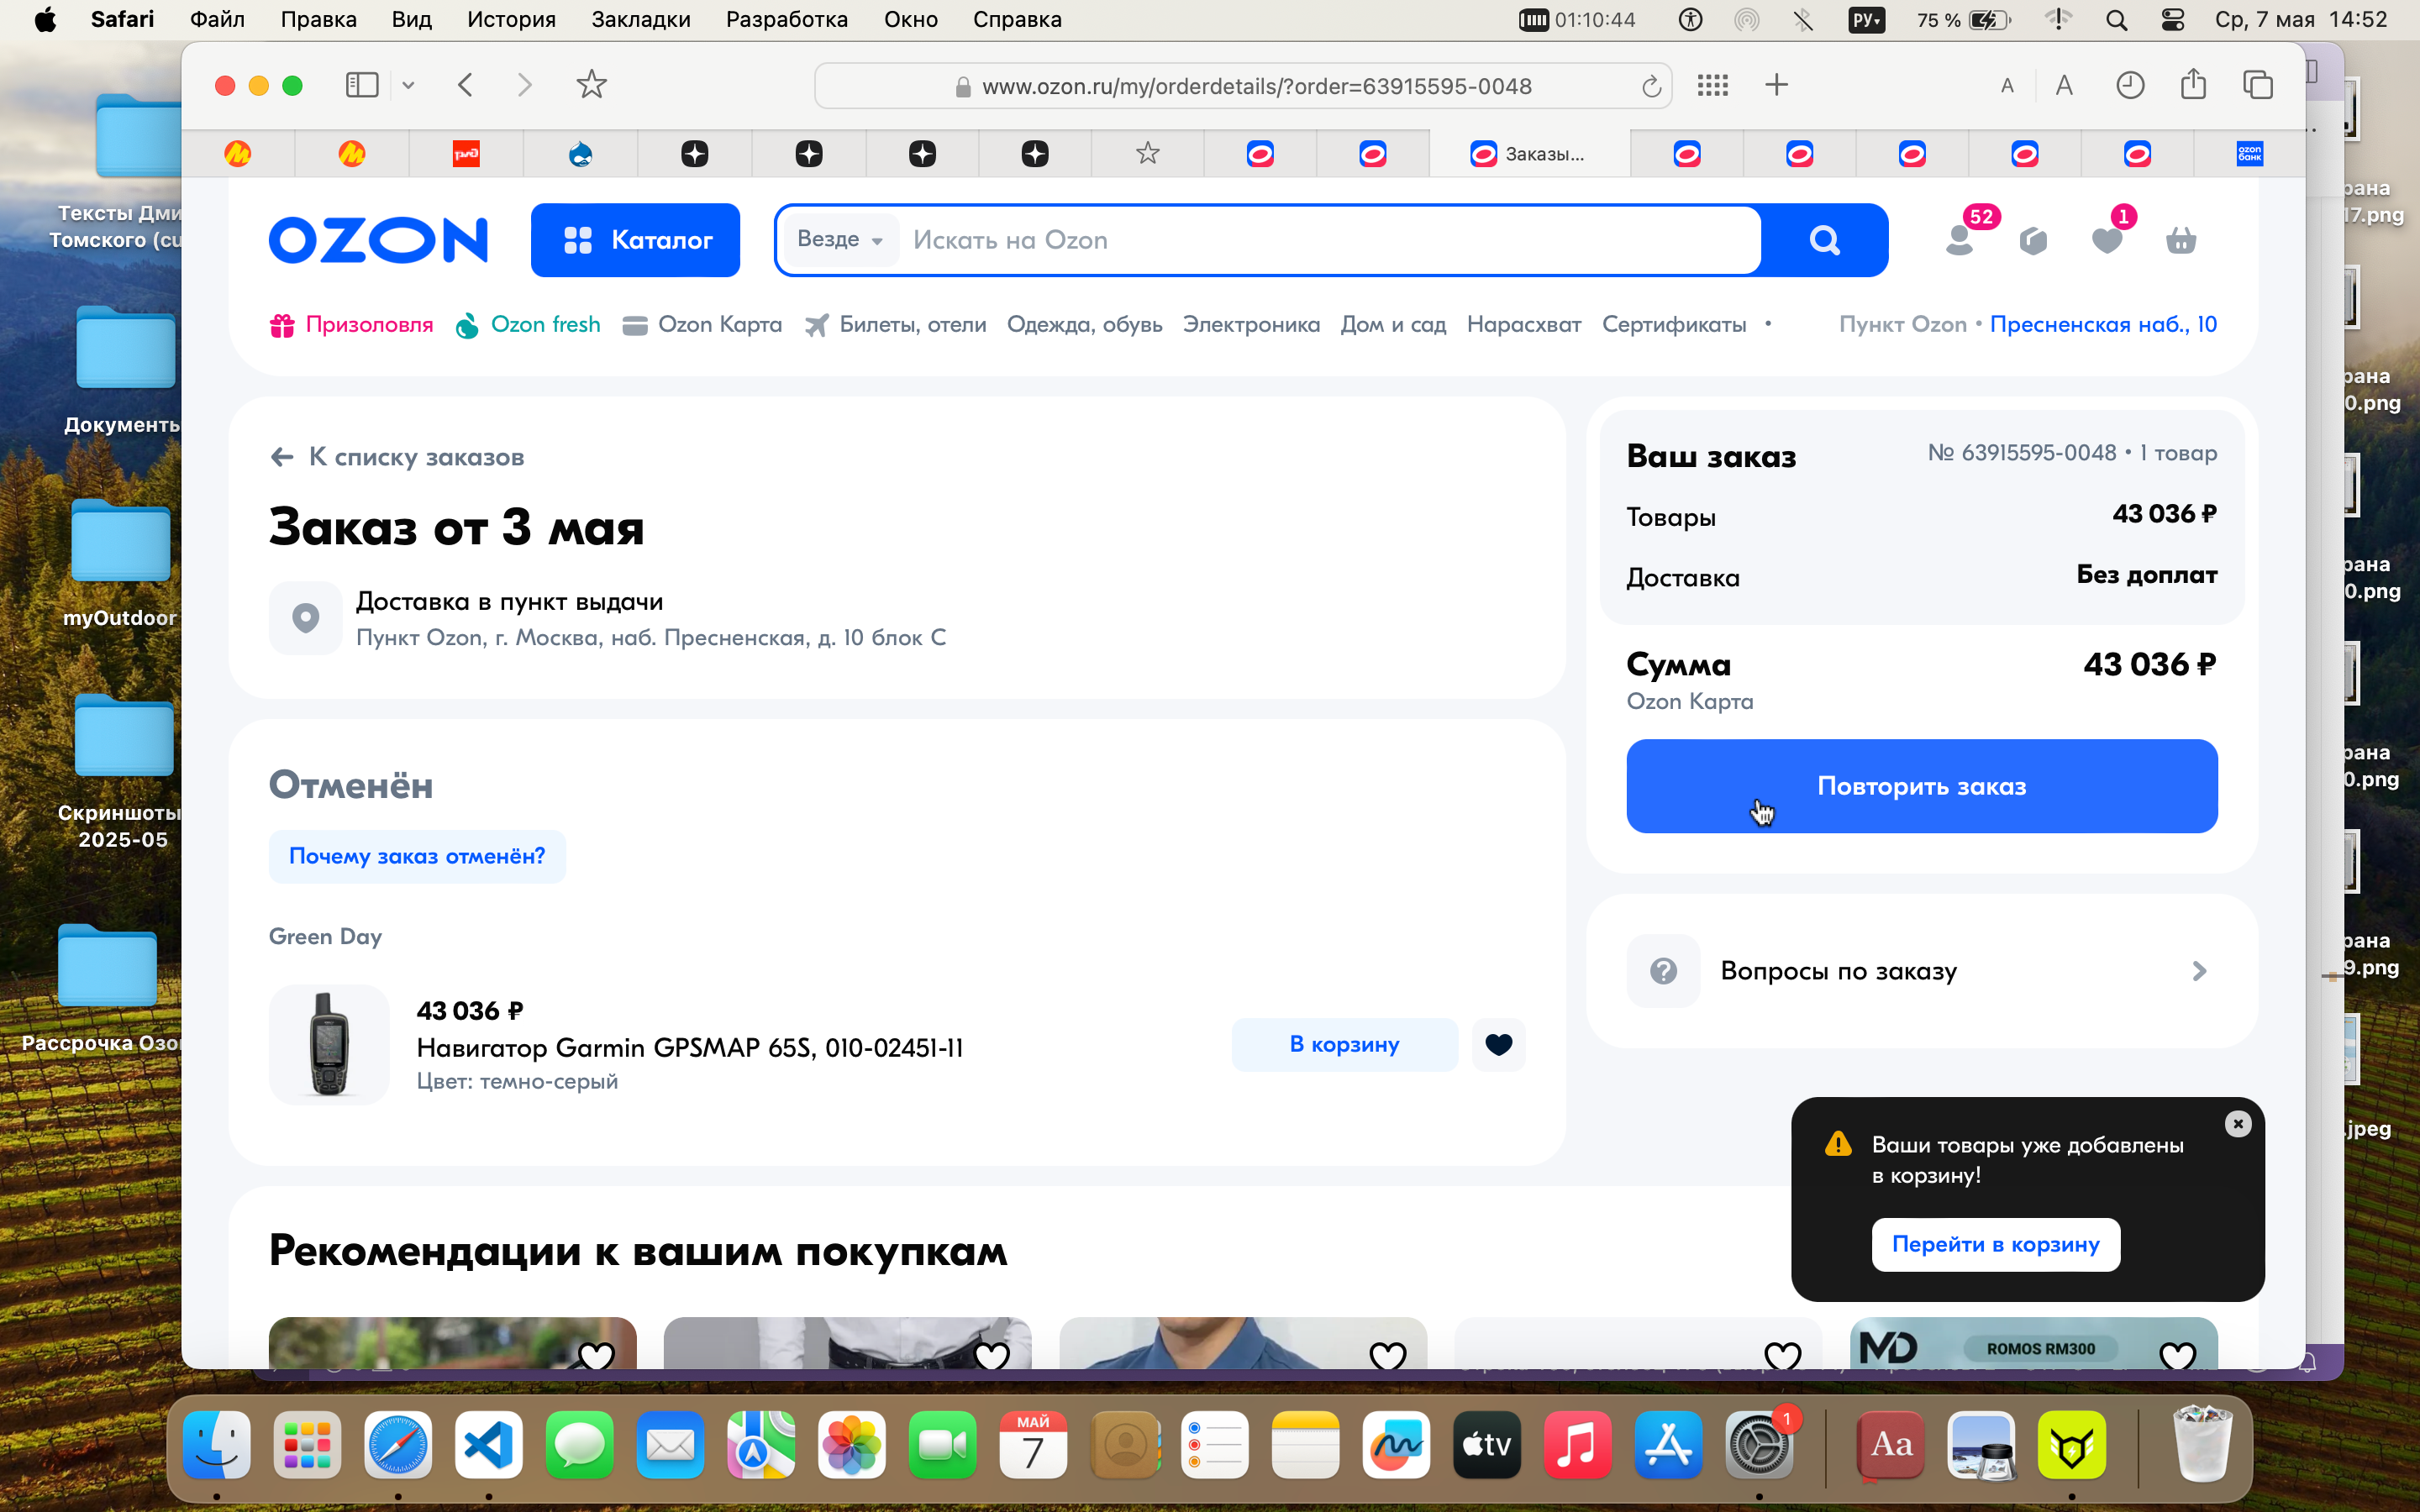Expand the Везде search scope dropdown

click(840, 239)
